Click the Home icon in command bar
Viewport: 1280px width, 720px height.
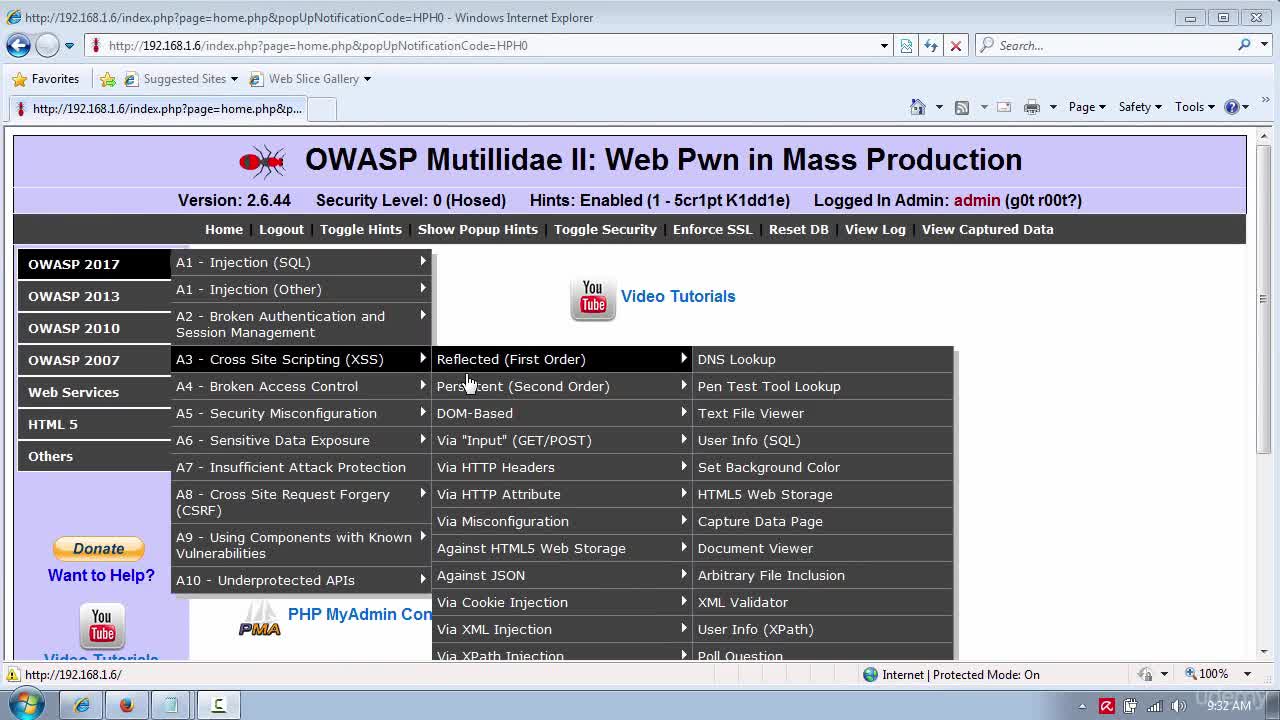pyautogui.click(x=918, y=107)
